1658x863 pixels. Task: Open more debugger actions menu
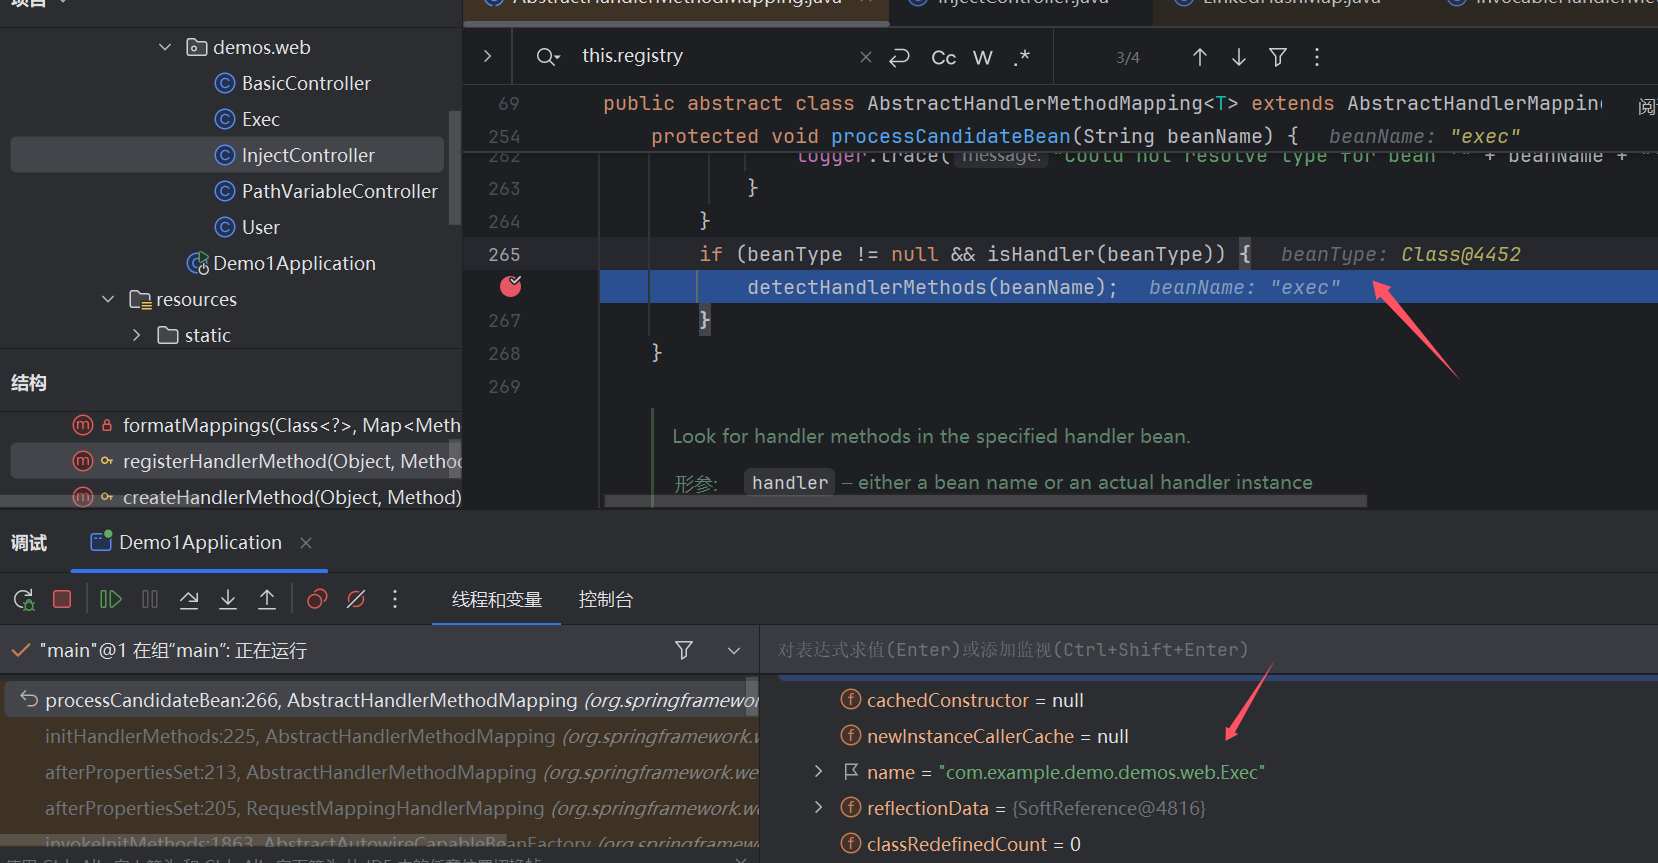[x=395, y=599]
